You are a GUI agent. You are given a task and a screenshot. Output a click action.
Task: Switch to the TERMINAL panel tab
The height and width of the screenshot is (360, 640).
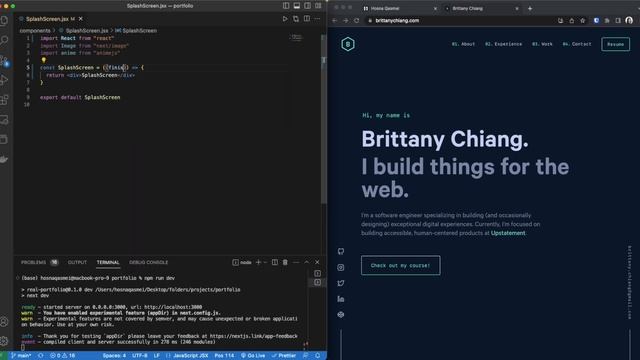[108, 262]
